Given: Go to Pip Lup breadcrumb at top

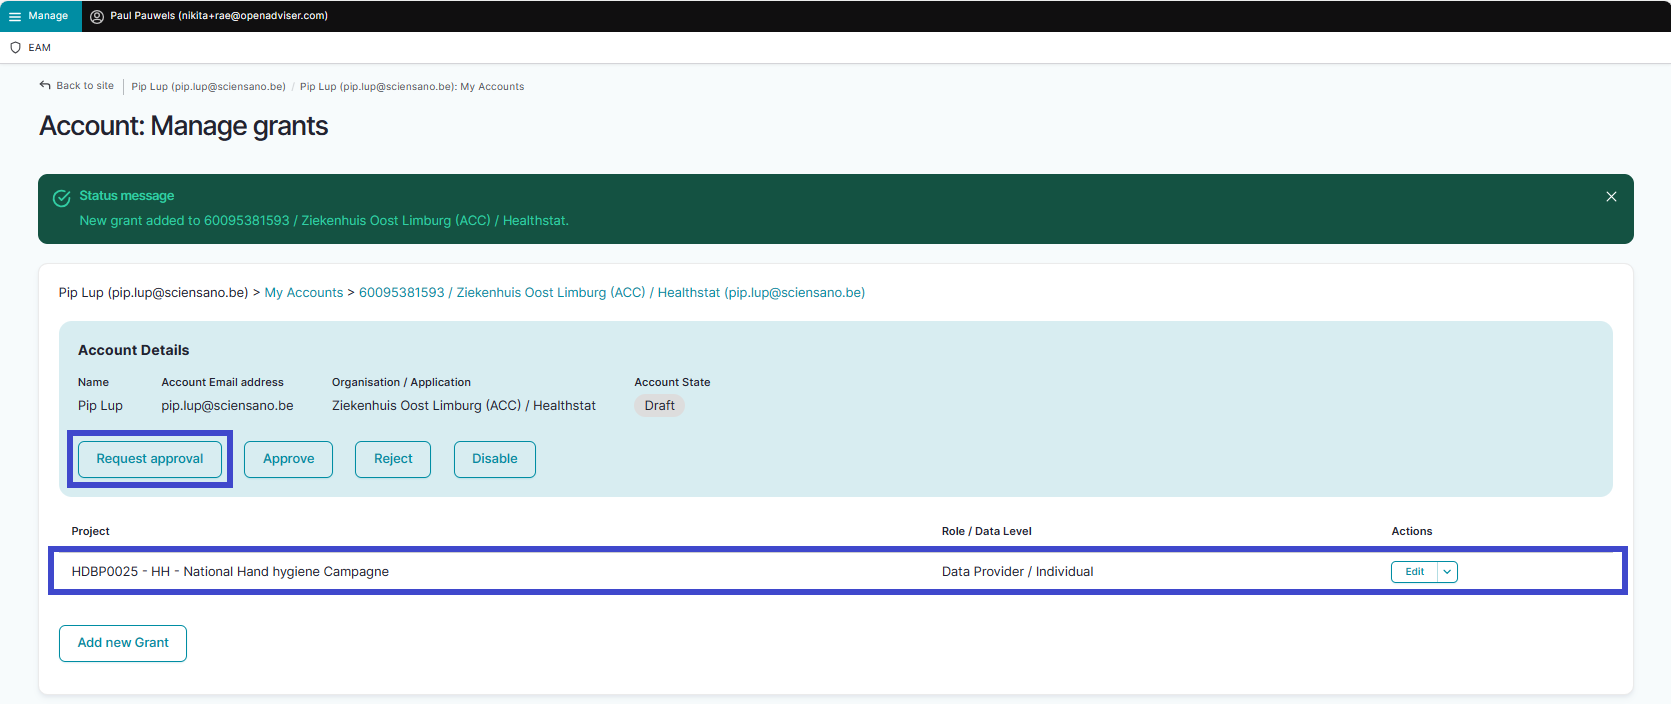Looking at the screenshot, I should pyautogui.click(x=208, y=87).
